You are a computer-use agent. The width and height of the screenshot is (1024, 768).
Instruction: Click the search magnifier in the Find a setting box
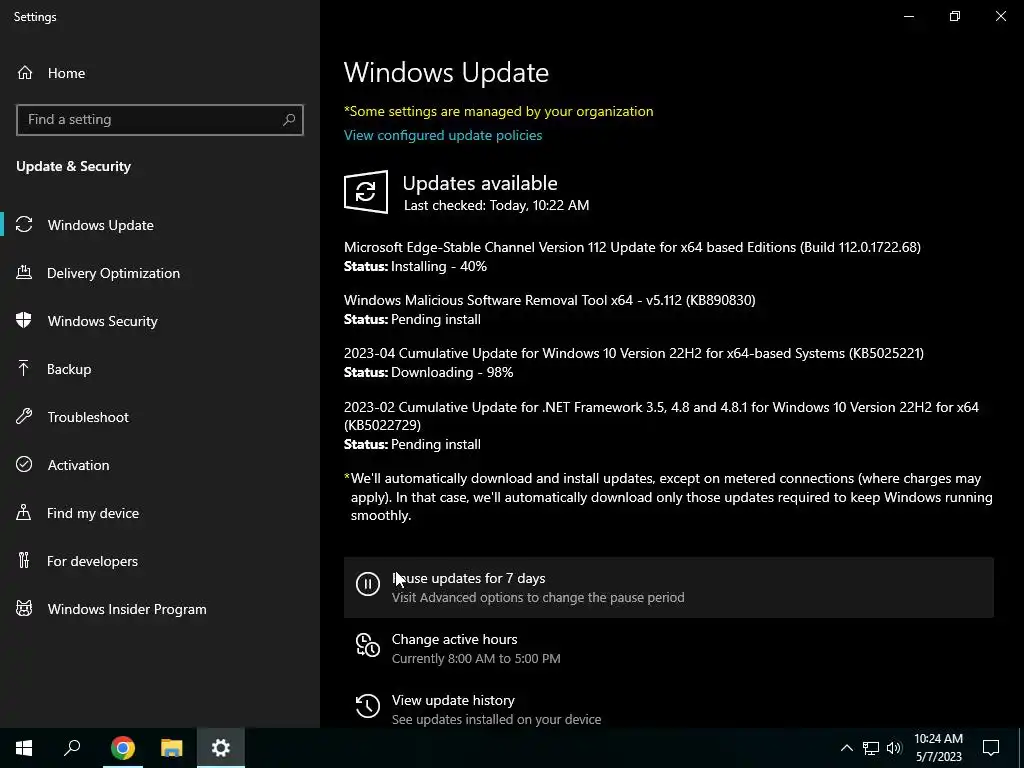tap(289, 120)
